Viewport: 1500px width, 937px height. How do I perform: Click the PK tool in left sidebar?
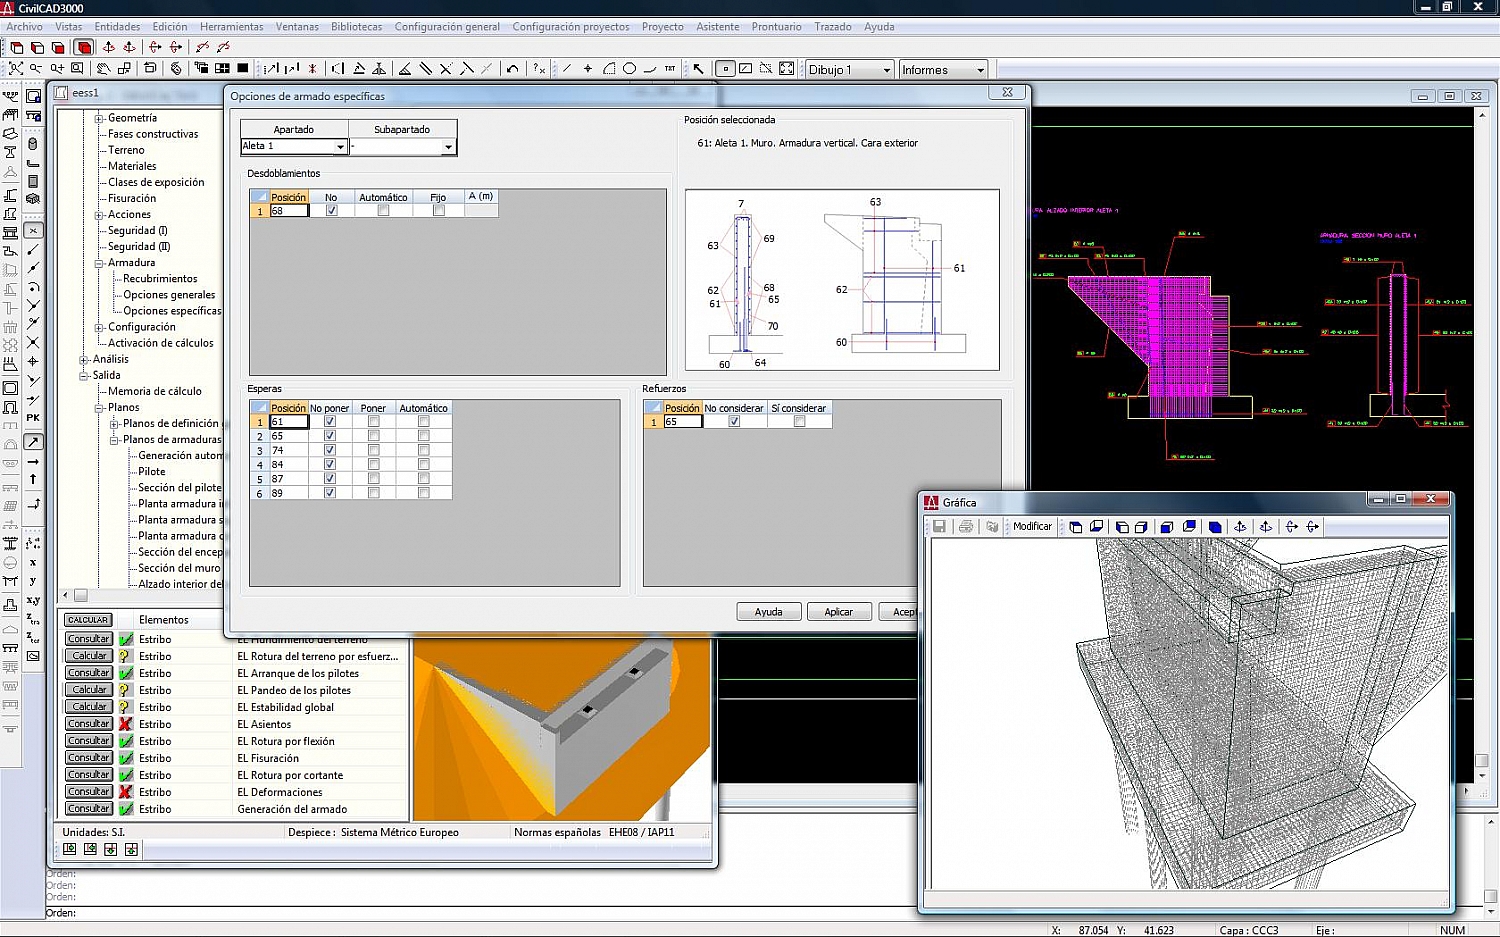pos(33,418)
